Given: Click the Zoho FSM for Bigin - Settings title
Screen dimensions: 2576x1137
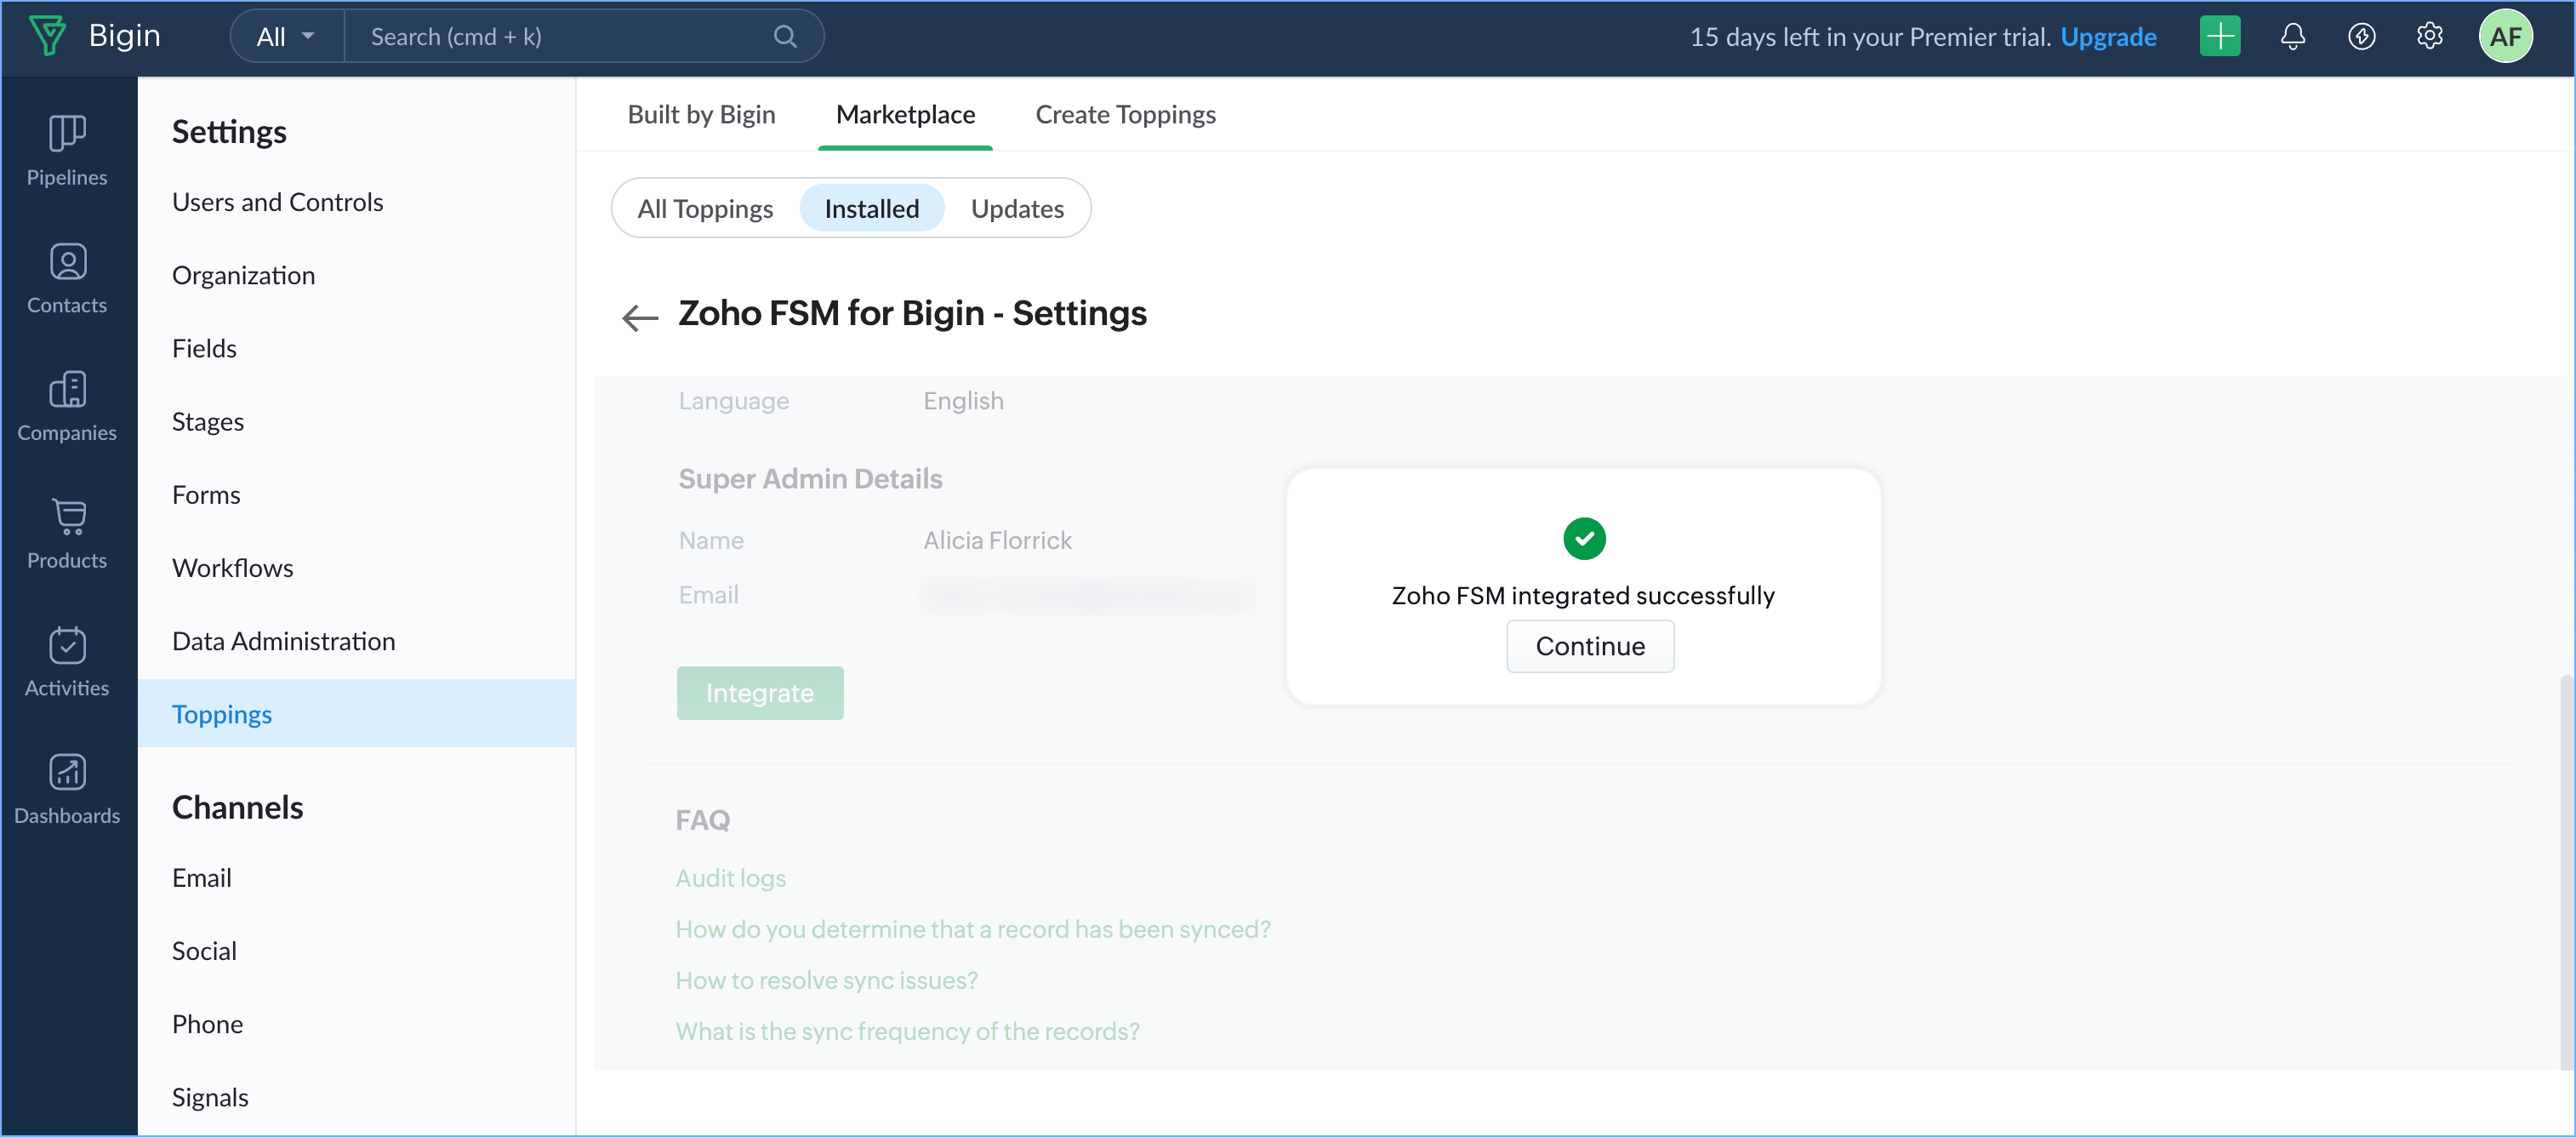Looking at the screenshot, I should [x=912, y=313].
